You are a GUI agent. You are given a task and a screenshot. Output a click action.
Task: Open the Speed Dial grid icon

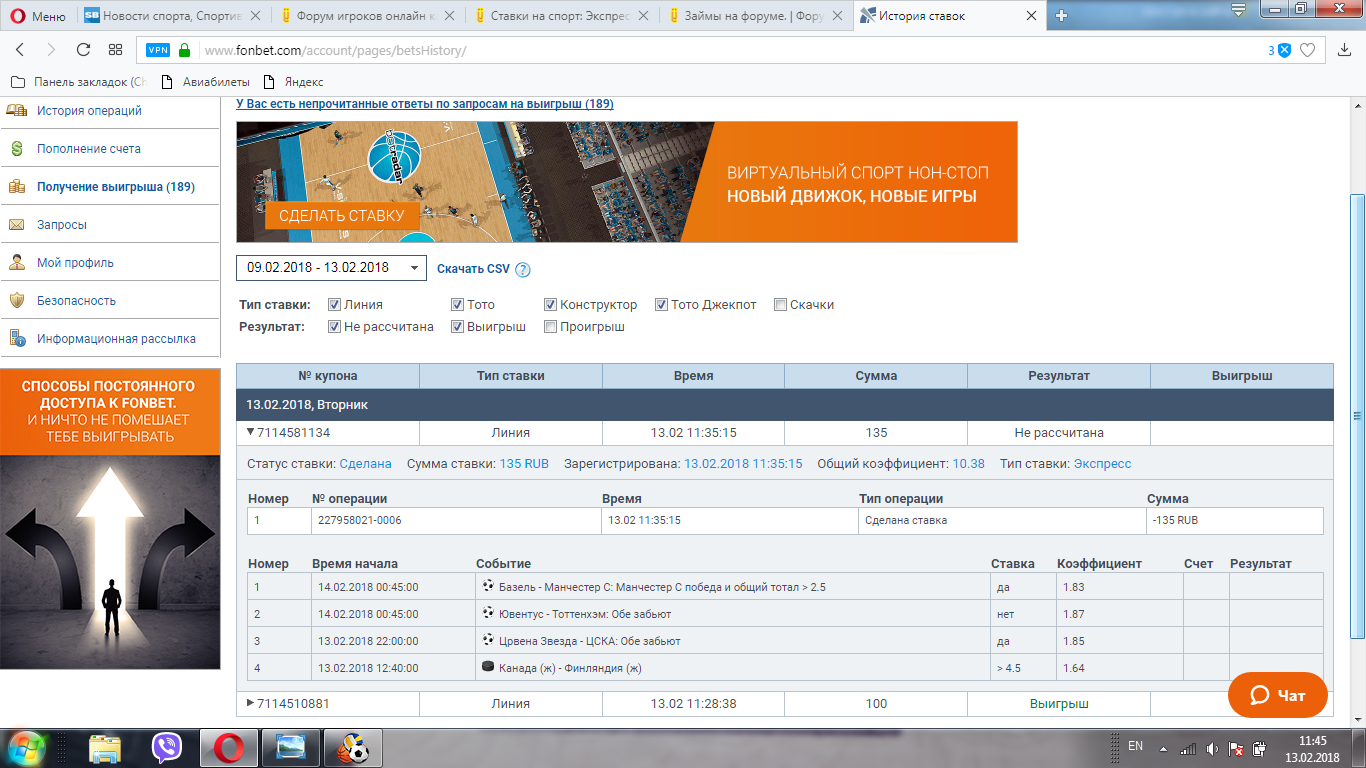point(116,50)
